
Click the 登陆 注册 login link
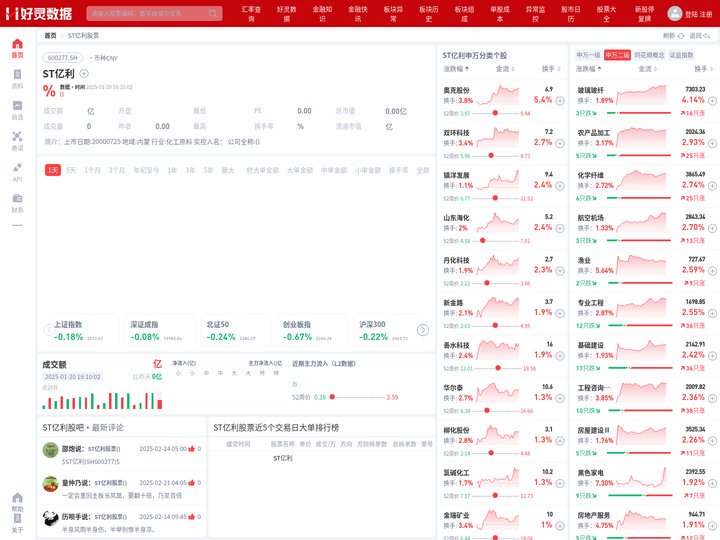click(698, 14)
